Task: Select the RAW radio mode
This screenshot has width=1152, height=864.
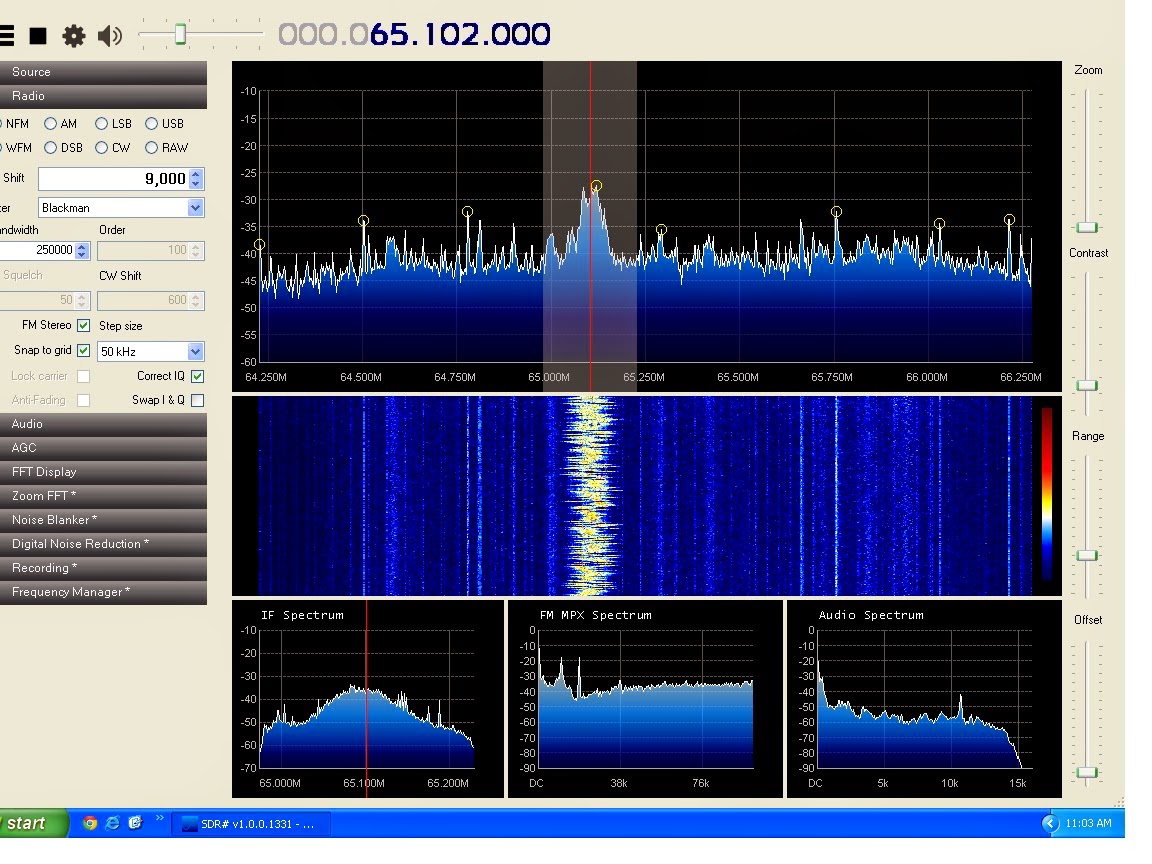Action: (x=151, y=148)
